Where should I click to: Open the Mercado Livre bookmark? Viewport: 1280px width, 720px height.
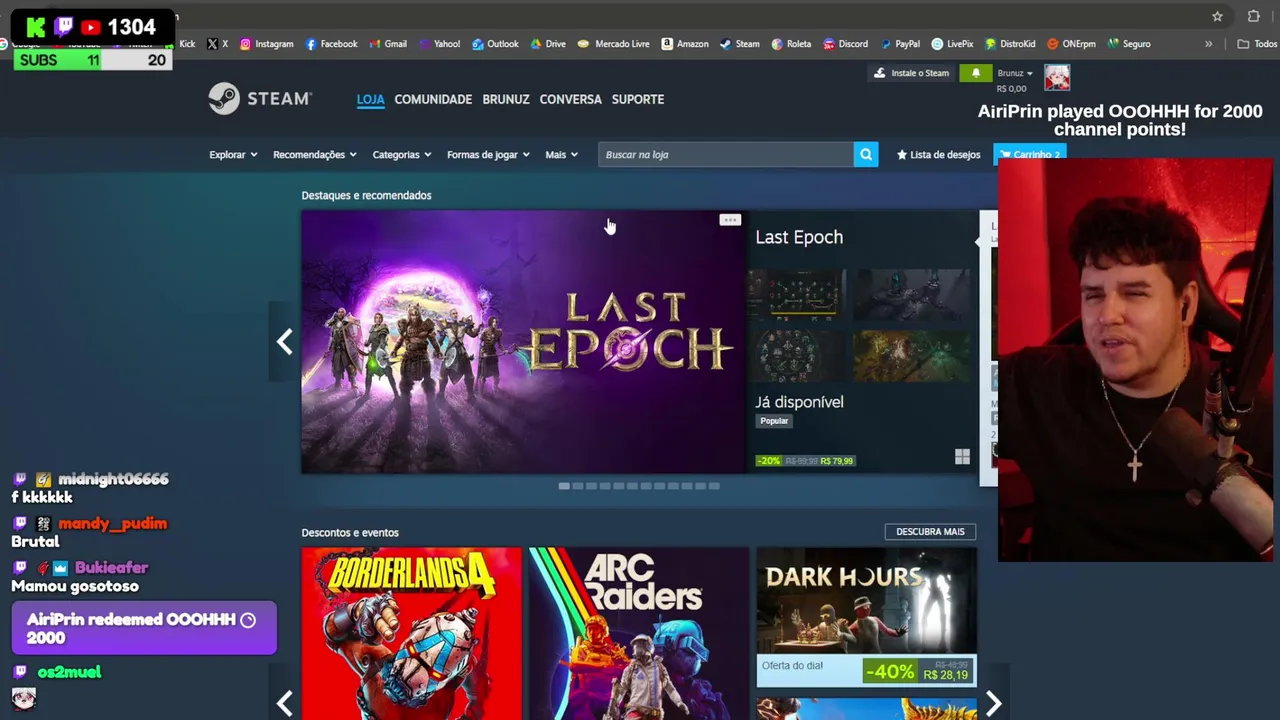click(x=614, y=44)
